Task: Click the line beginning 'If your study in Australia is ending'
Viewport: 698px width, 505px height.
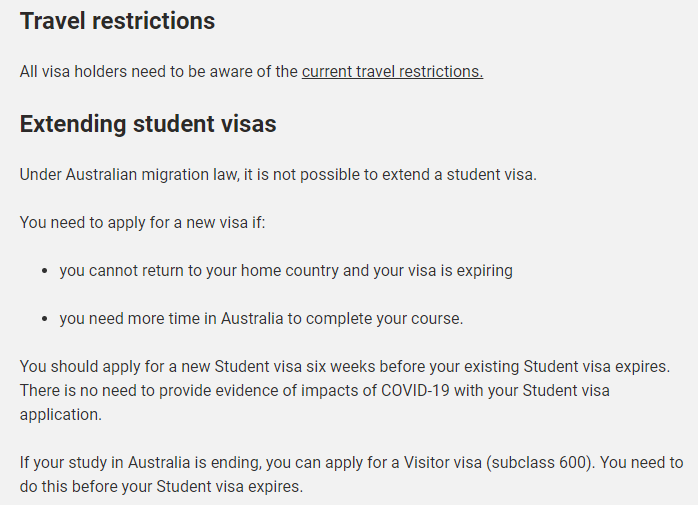Action: tap(352, 463)
